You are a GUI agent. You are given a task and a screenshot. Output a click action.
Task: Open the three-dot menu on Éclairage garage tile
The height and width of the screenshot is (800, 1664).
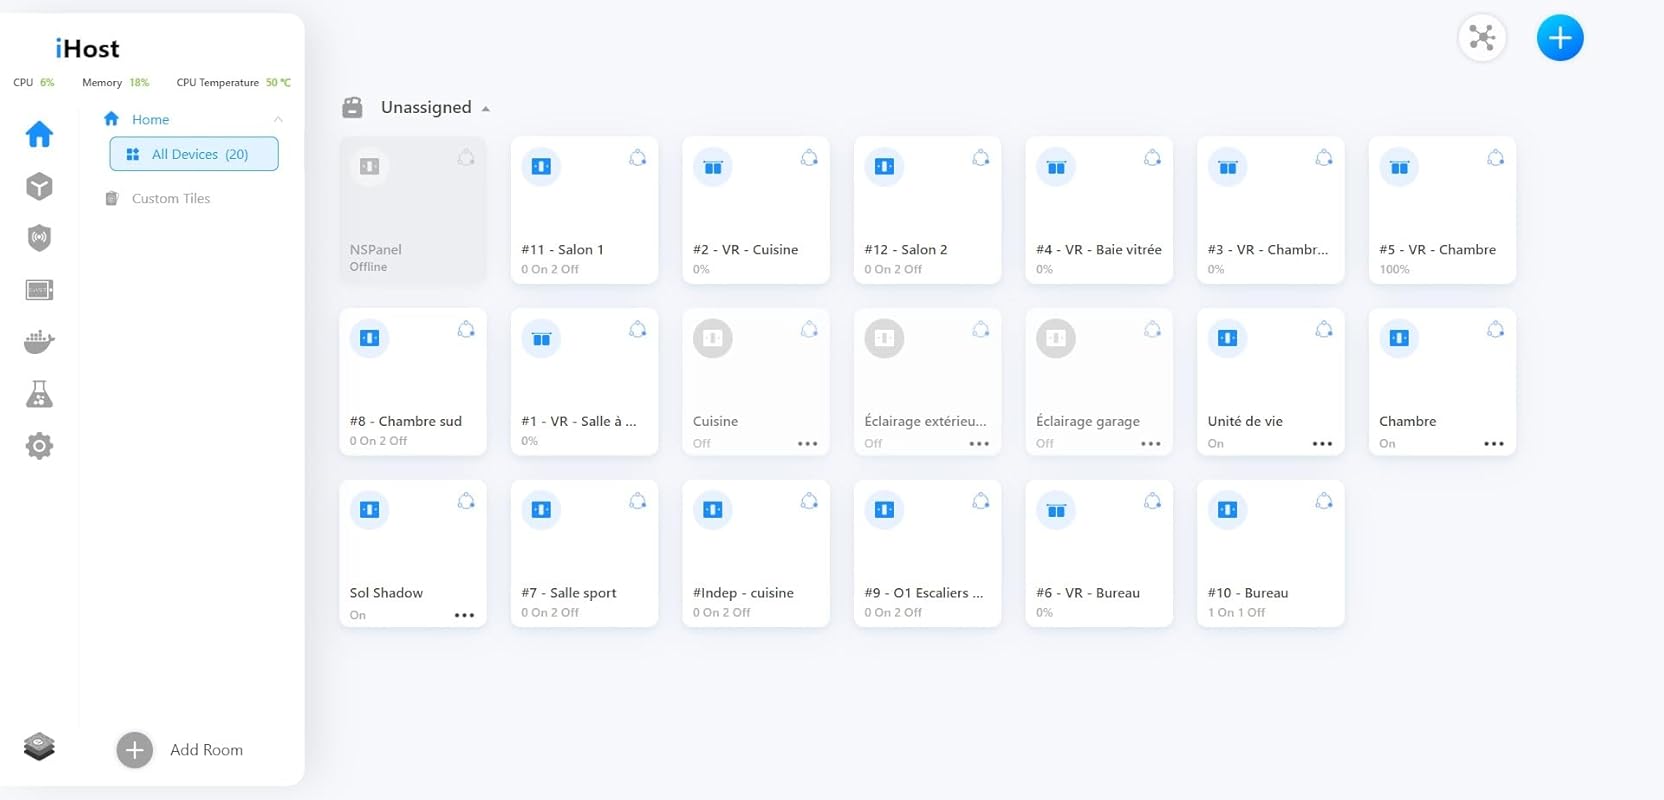click(x=1151, y=443)
